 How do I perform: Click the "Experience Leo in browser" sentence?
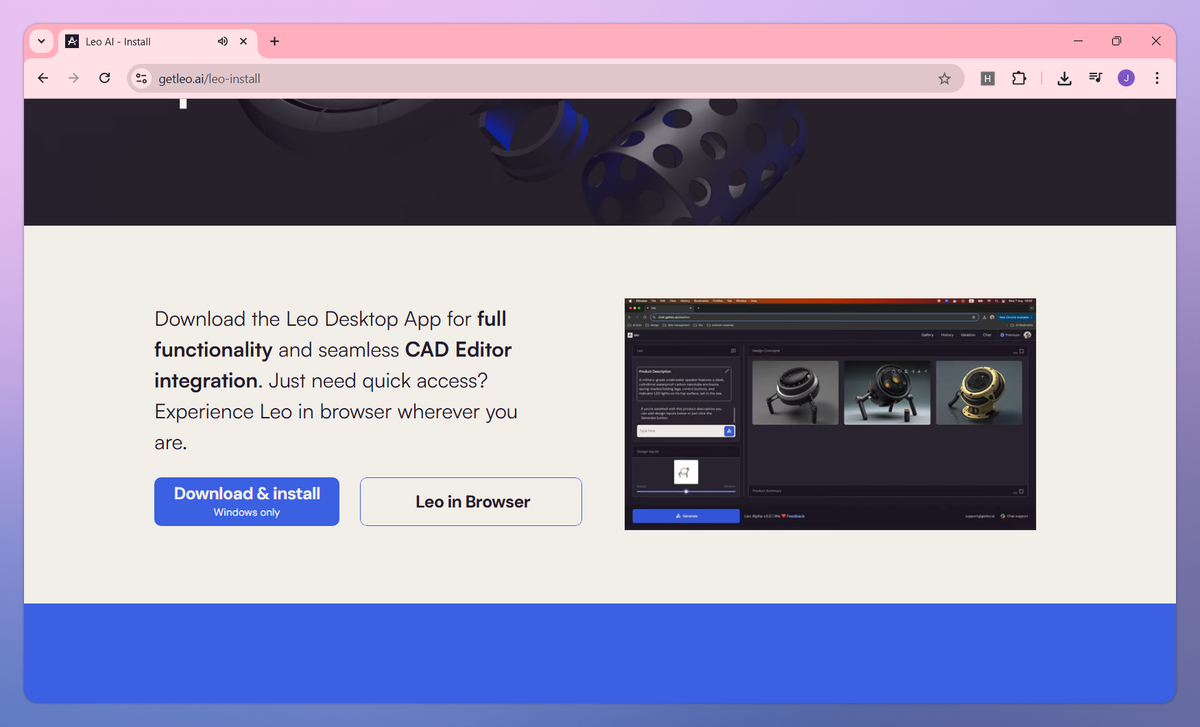click(336, 426)
